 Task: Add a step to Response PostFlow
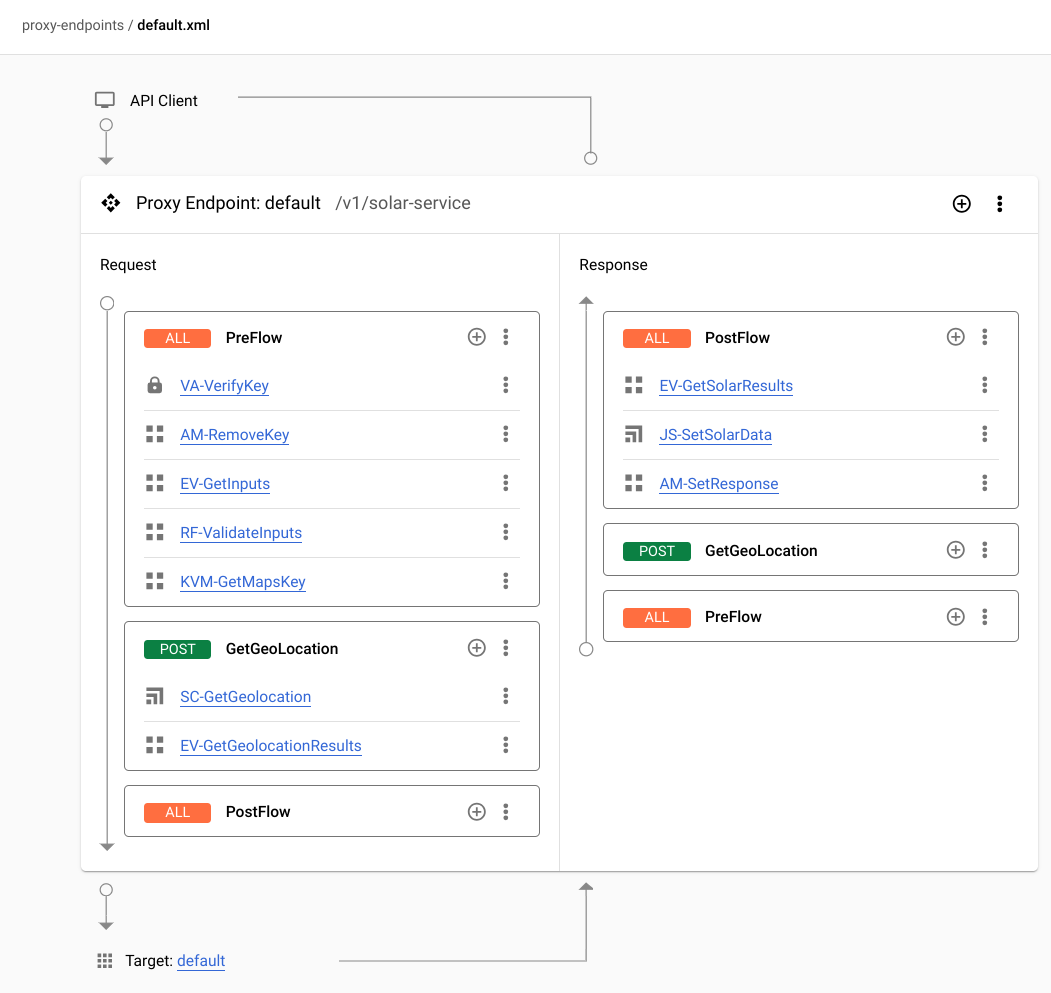[956, 337]
